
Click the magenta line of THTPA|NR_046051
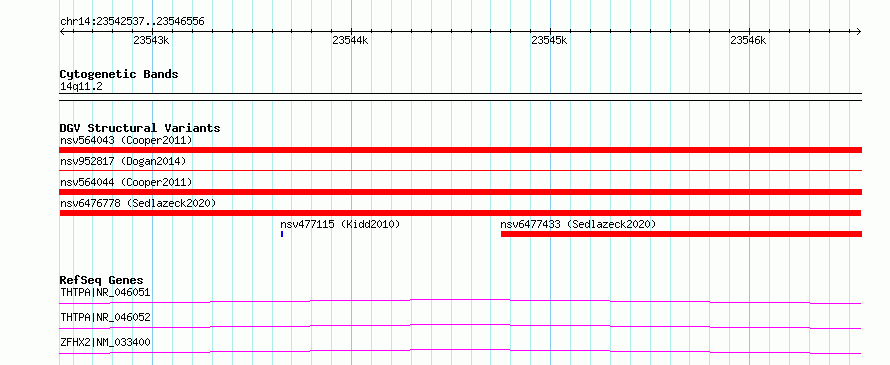(460, 301)
